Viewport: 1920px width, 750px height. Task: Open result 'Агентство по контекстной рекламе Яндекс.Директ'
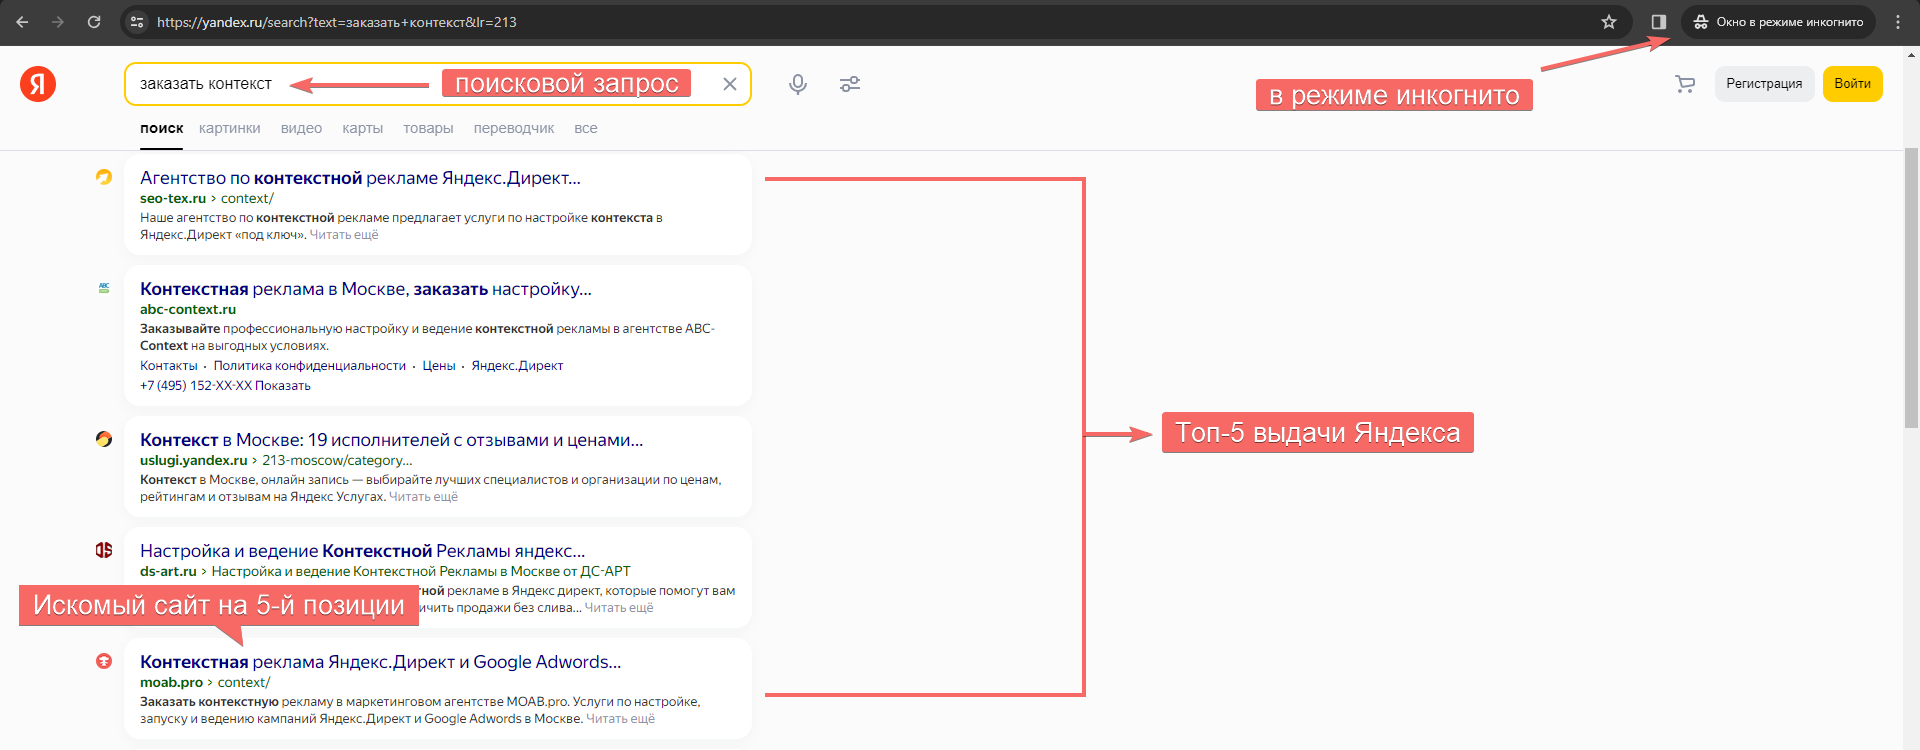pos(360,178)
